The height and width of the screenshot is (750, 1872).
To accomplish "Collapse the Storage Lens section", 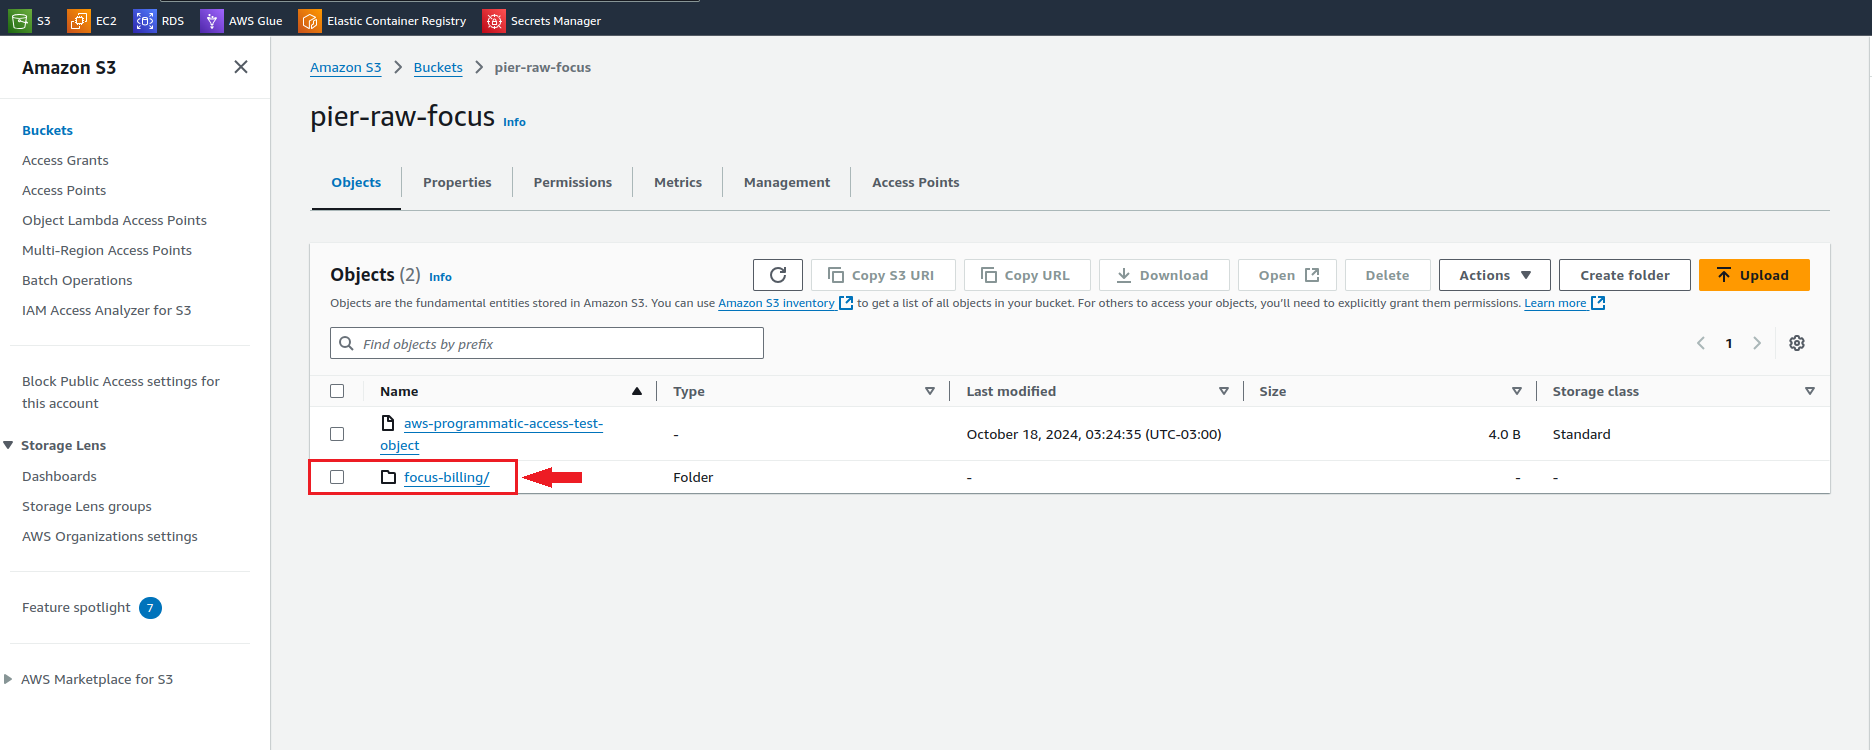I will [x=9, y=445].
